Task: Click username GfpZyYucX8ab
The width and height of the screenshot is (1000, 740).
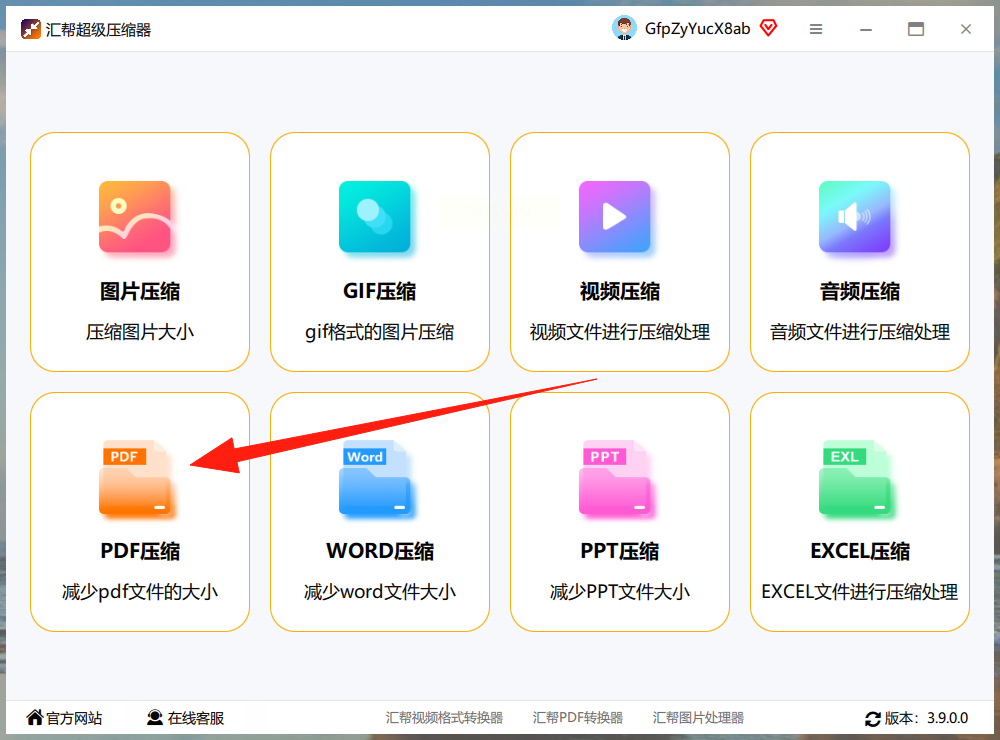Action: (x=697, y=29)
